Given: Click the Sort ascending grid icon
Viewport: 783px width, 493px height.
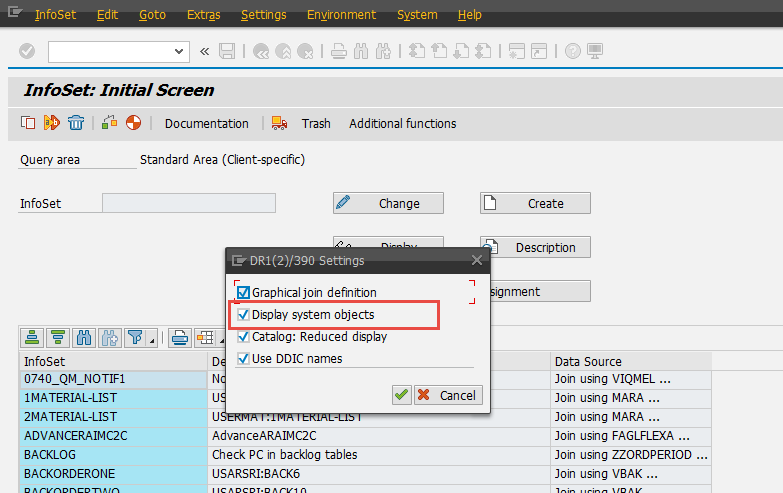Looking at the screenshot, I should pyautogui.click(x=33, y=337).
